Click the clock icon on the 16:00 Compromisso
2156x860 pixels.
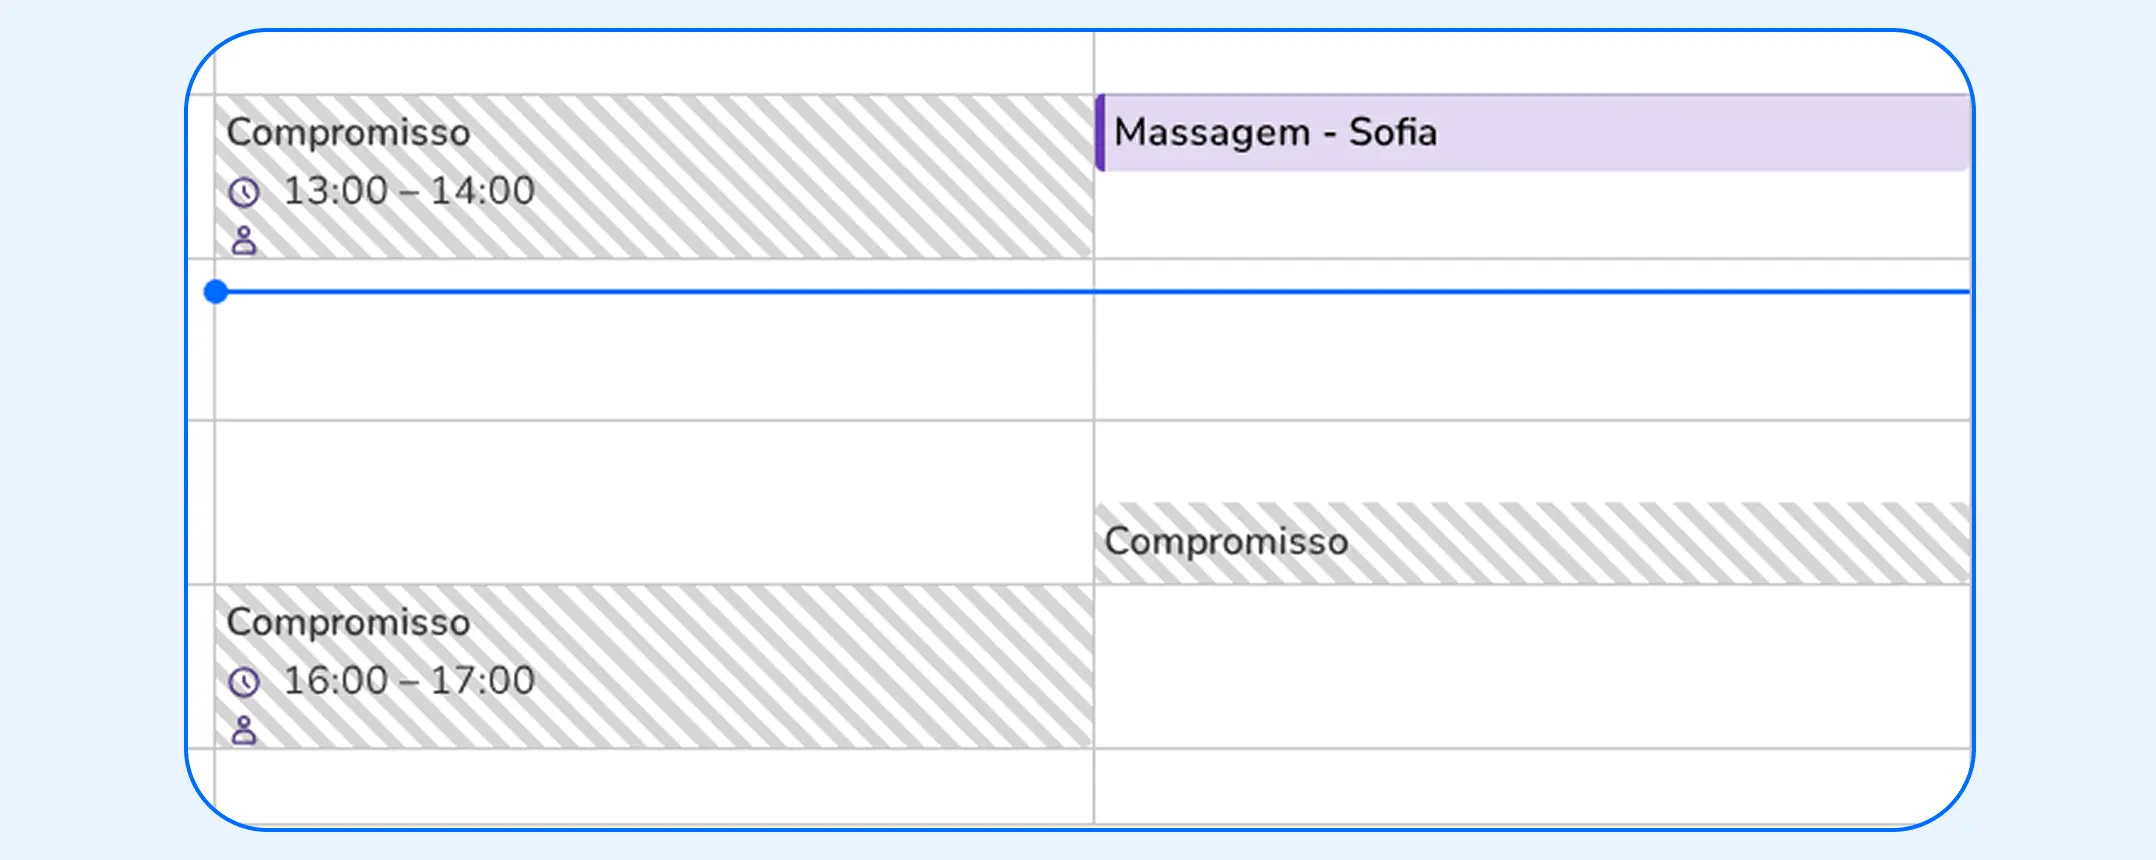(245, 680)
